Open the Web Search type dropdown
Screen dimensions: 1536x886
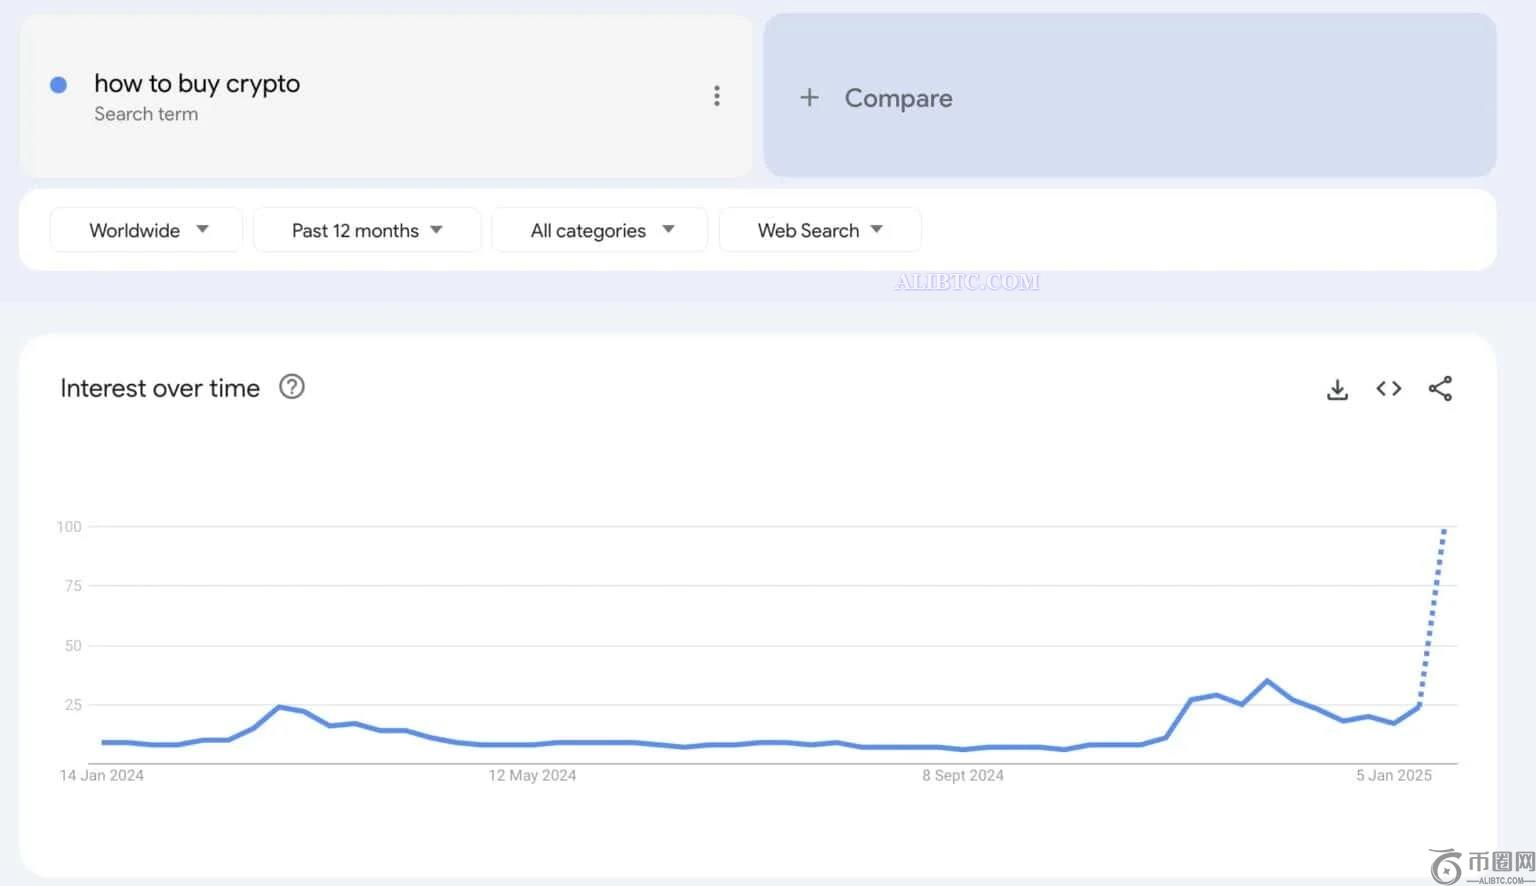coord(820,230)
